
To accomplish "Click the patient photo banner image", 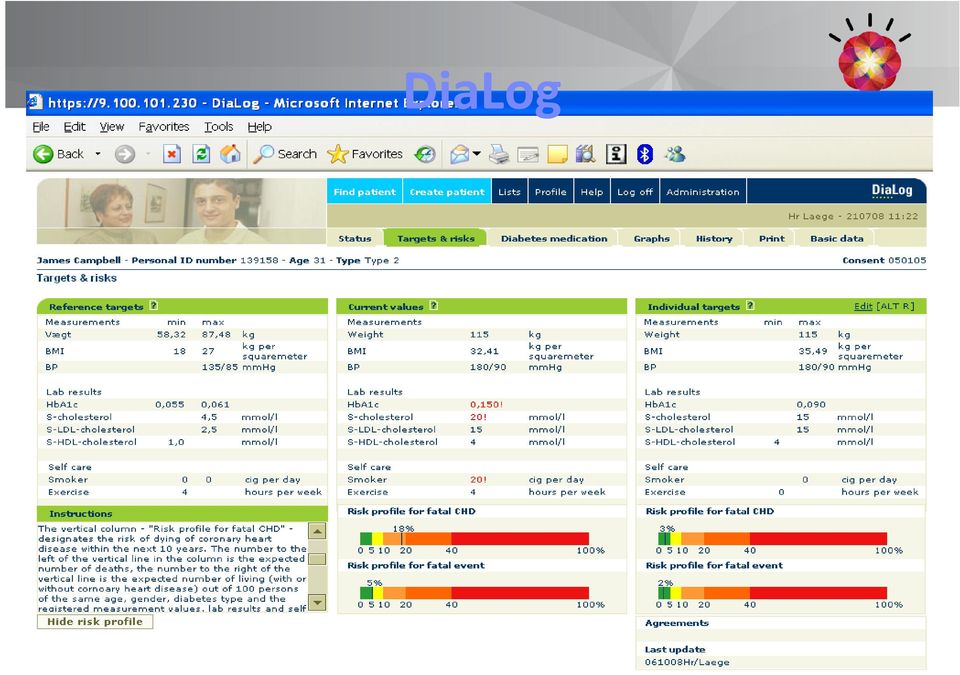I will point(182,211).
